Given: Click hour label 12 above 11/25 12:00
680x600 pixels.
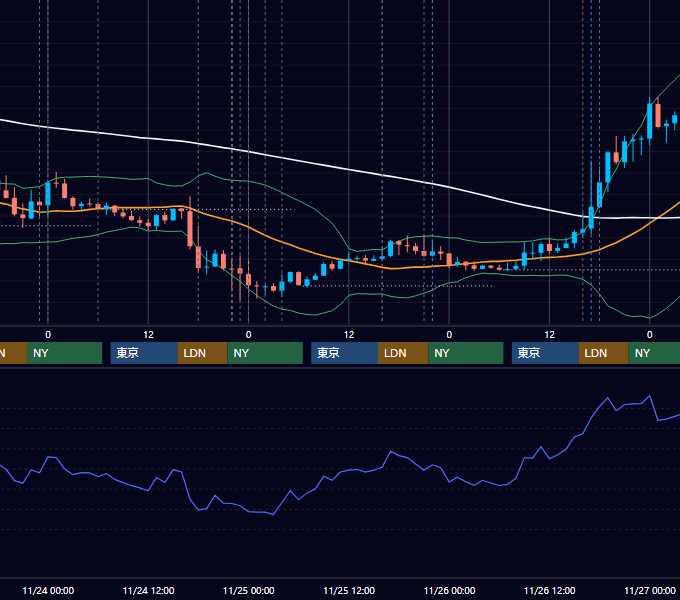Looking at the screenshot, I should 349,335.
